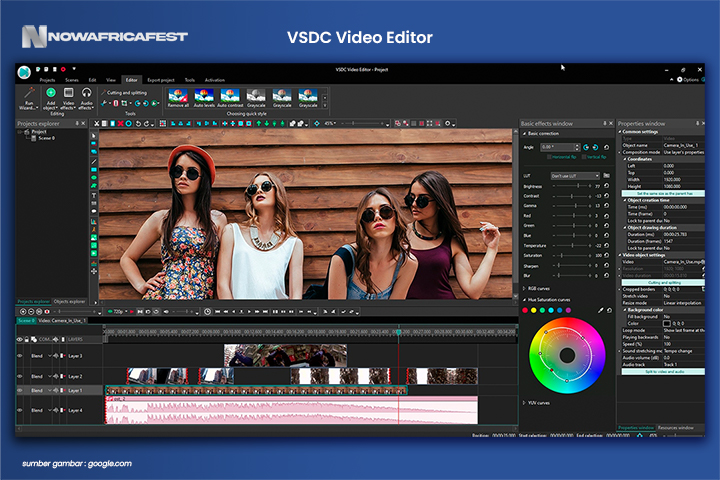Mute audio on Layer 2
The height and width of the screenshot is (480, 720).
(56, 376)
